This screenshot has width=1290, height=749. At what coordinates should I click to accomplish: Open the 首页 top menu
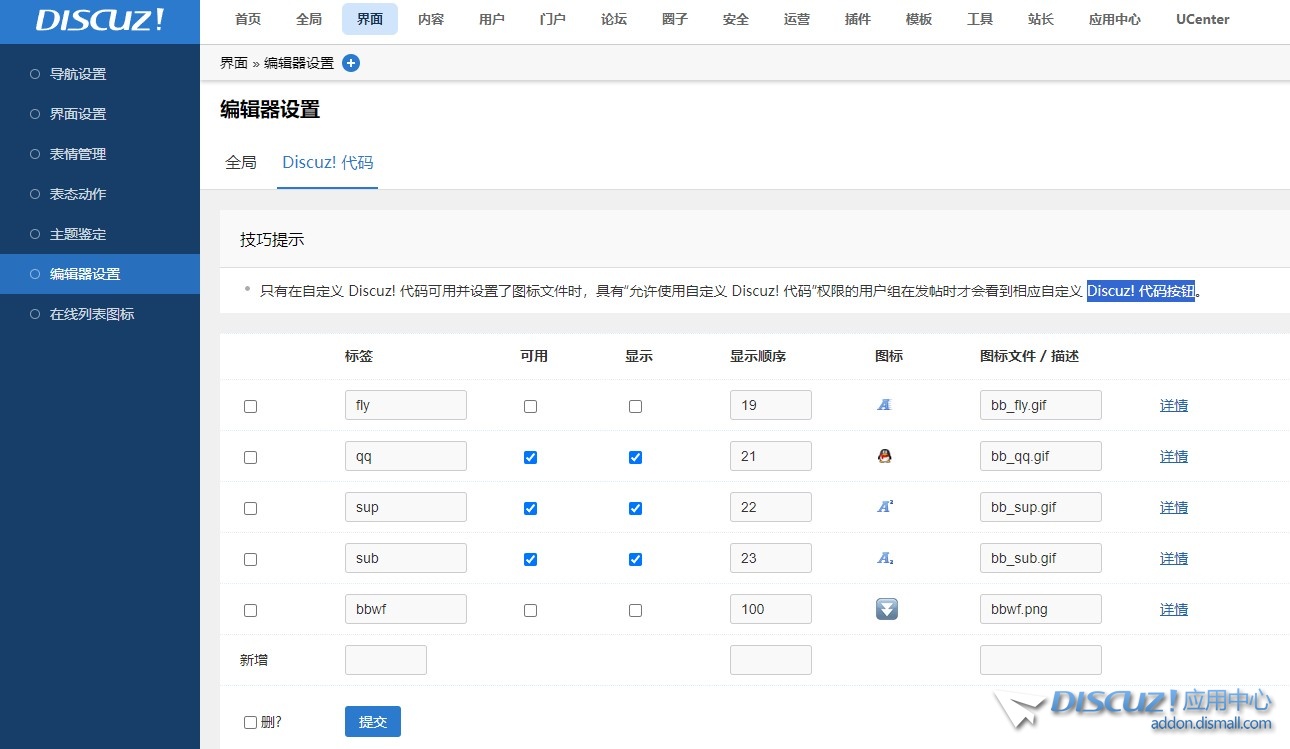248,19
